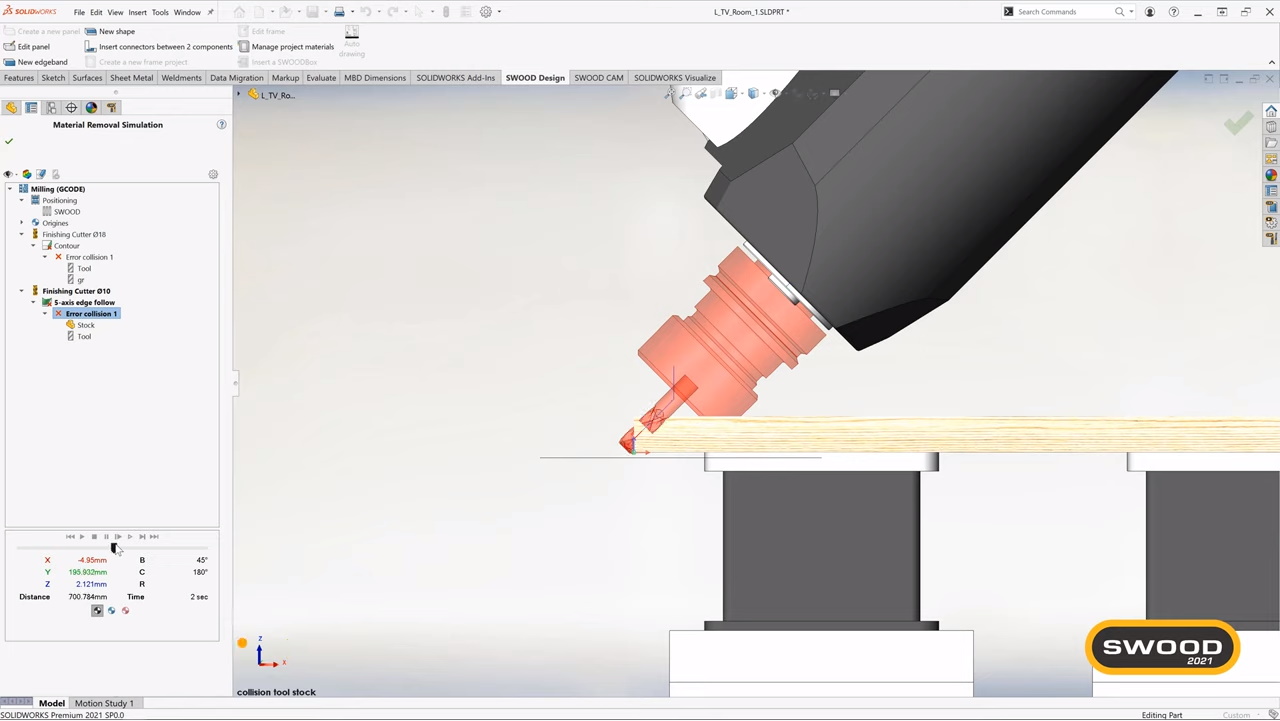Select the ConfigurationManager tab icon
The width and height of the screenshot is (1280, 721).
tap(51, 108)
